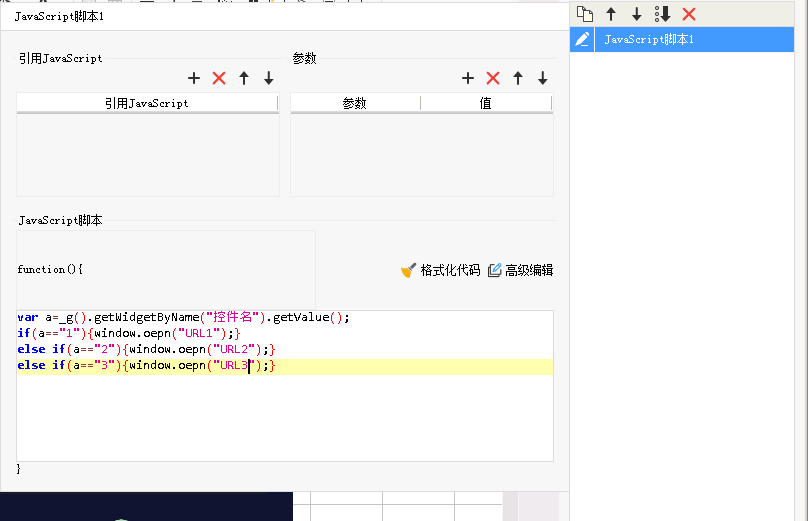Copy the selected event in right panel
This screenshot has height=521, width=808.
[x=585, y=14]
